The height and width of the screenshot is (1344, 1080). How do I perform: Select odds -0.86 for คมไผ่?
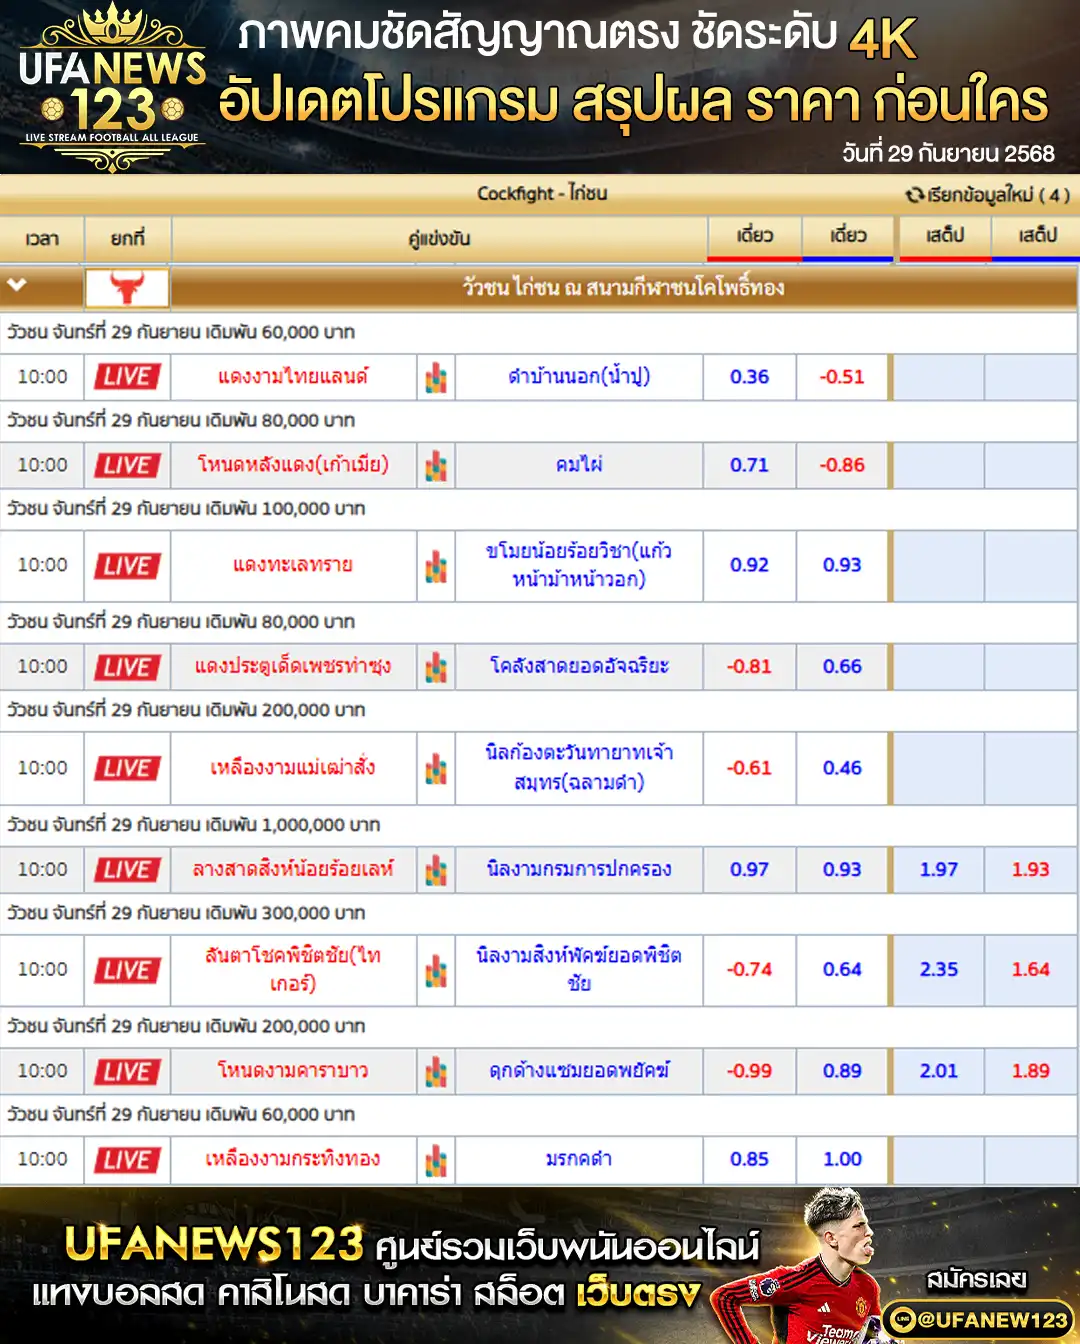click(842, 465)
